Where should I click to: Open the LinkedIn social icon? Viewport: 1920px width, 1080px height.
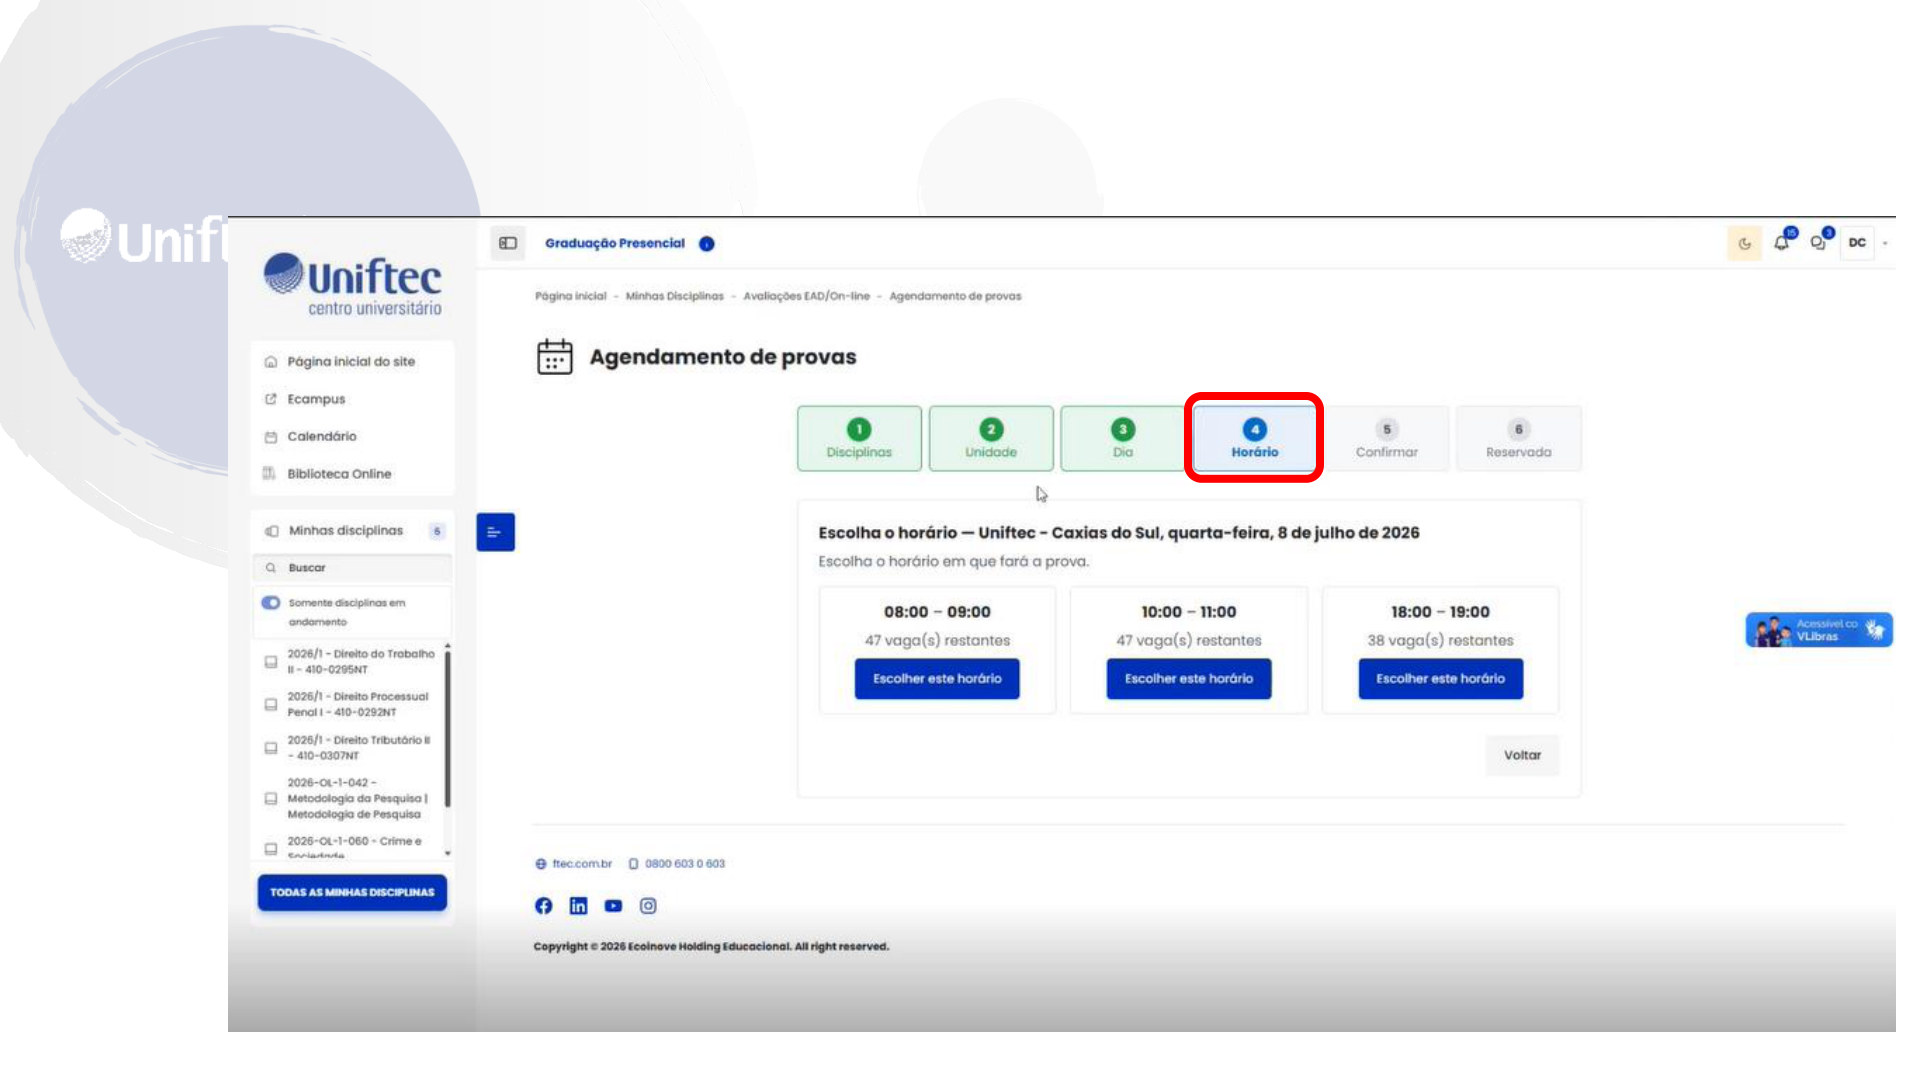(578, 905)
